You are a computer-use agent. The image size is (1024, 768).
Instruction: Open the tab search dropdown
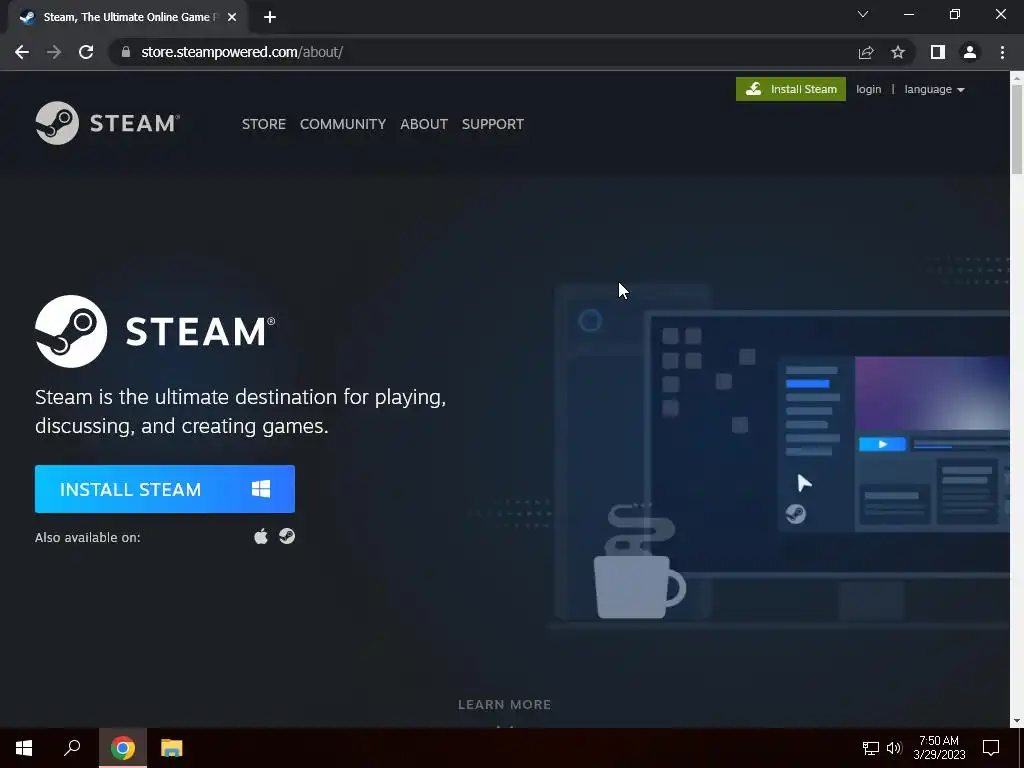(863, 14)
